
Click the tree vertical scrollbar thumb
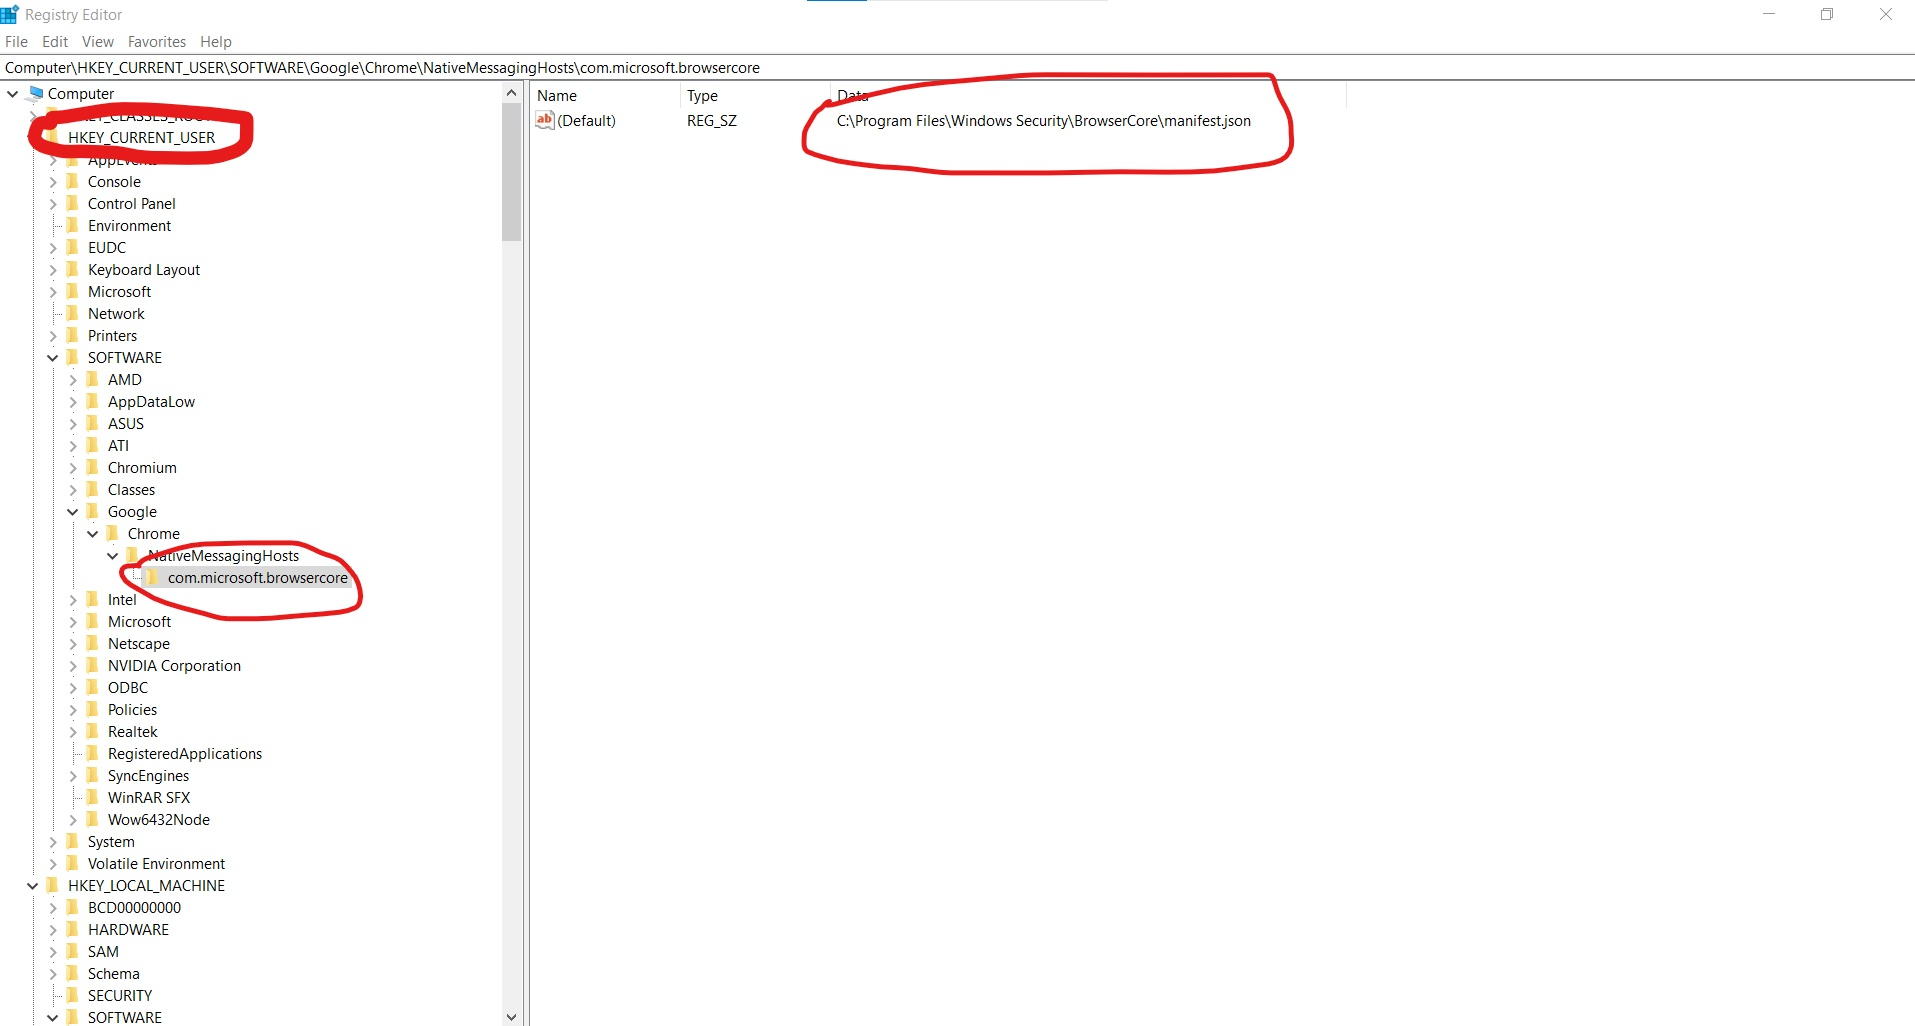(512, 172)
